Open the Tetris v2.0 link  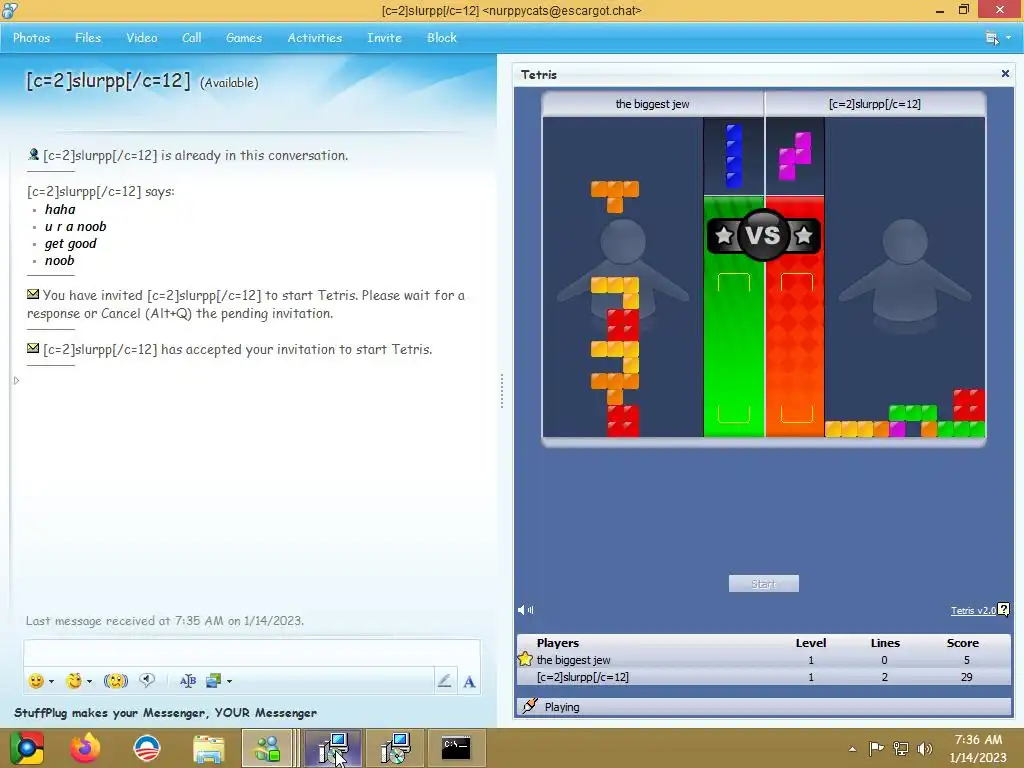click(972, 611)
